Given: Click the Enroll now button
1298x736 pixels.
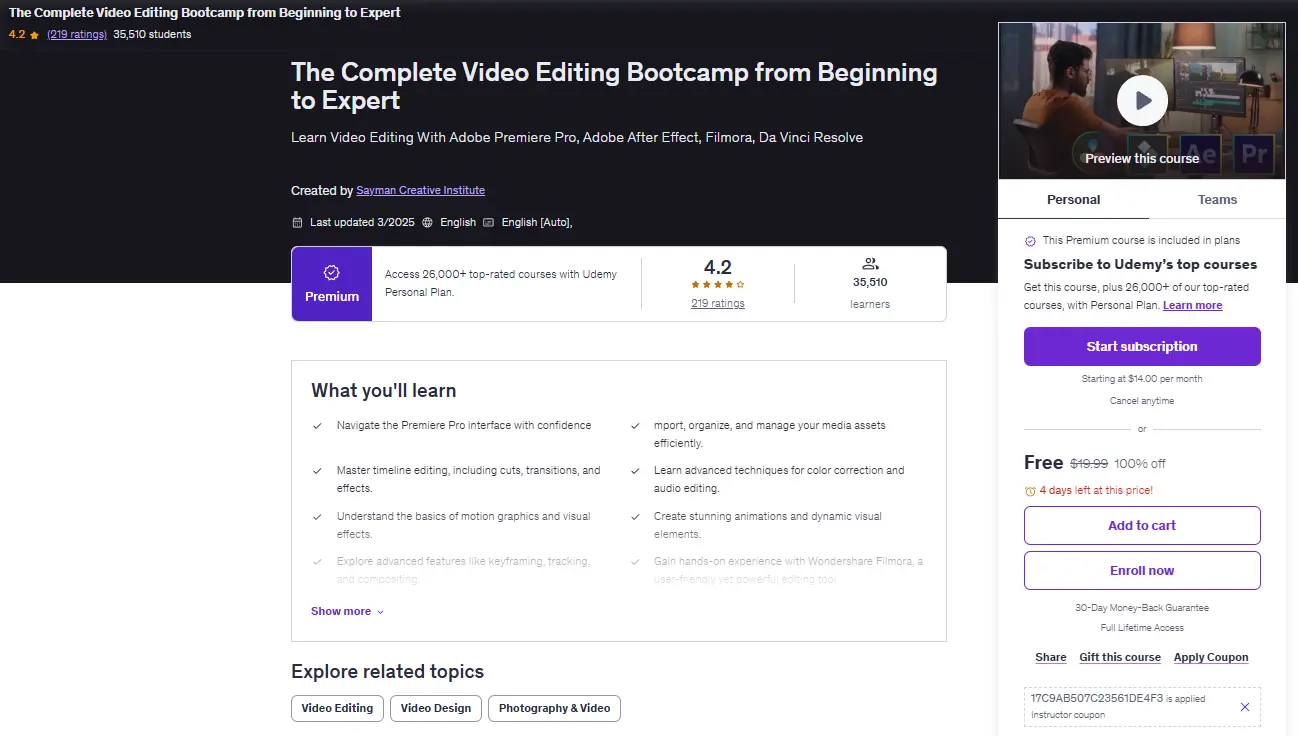Looking at the screenshot, I should 1142,570.
